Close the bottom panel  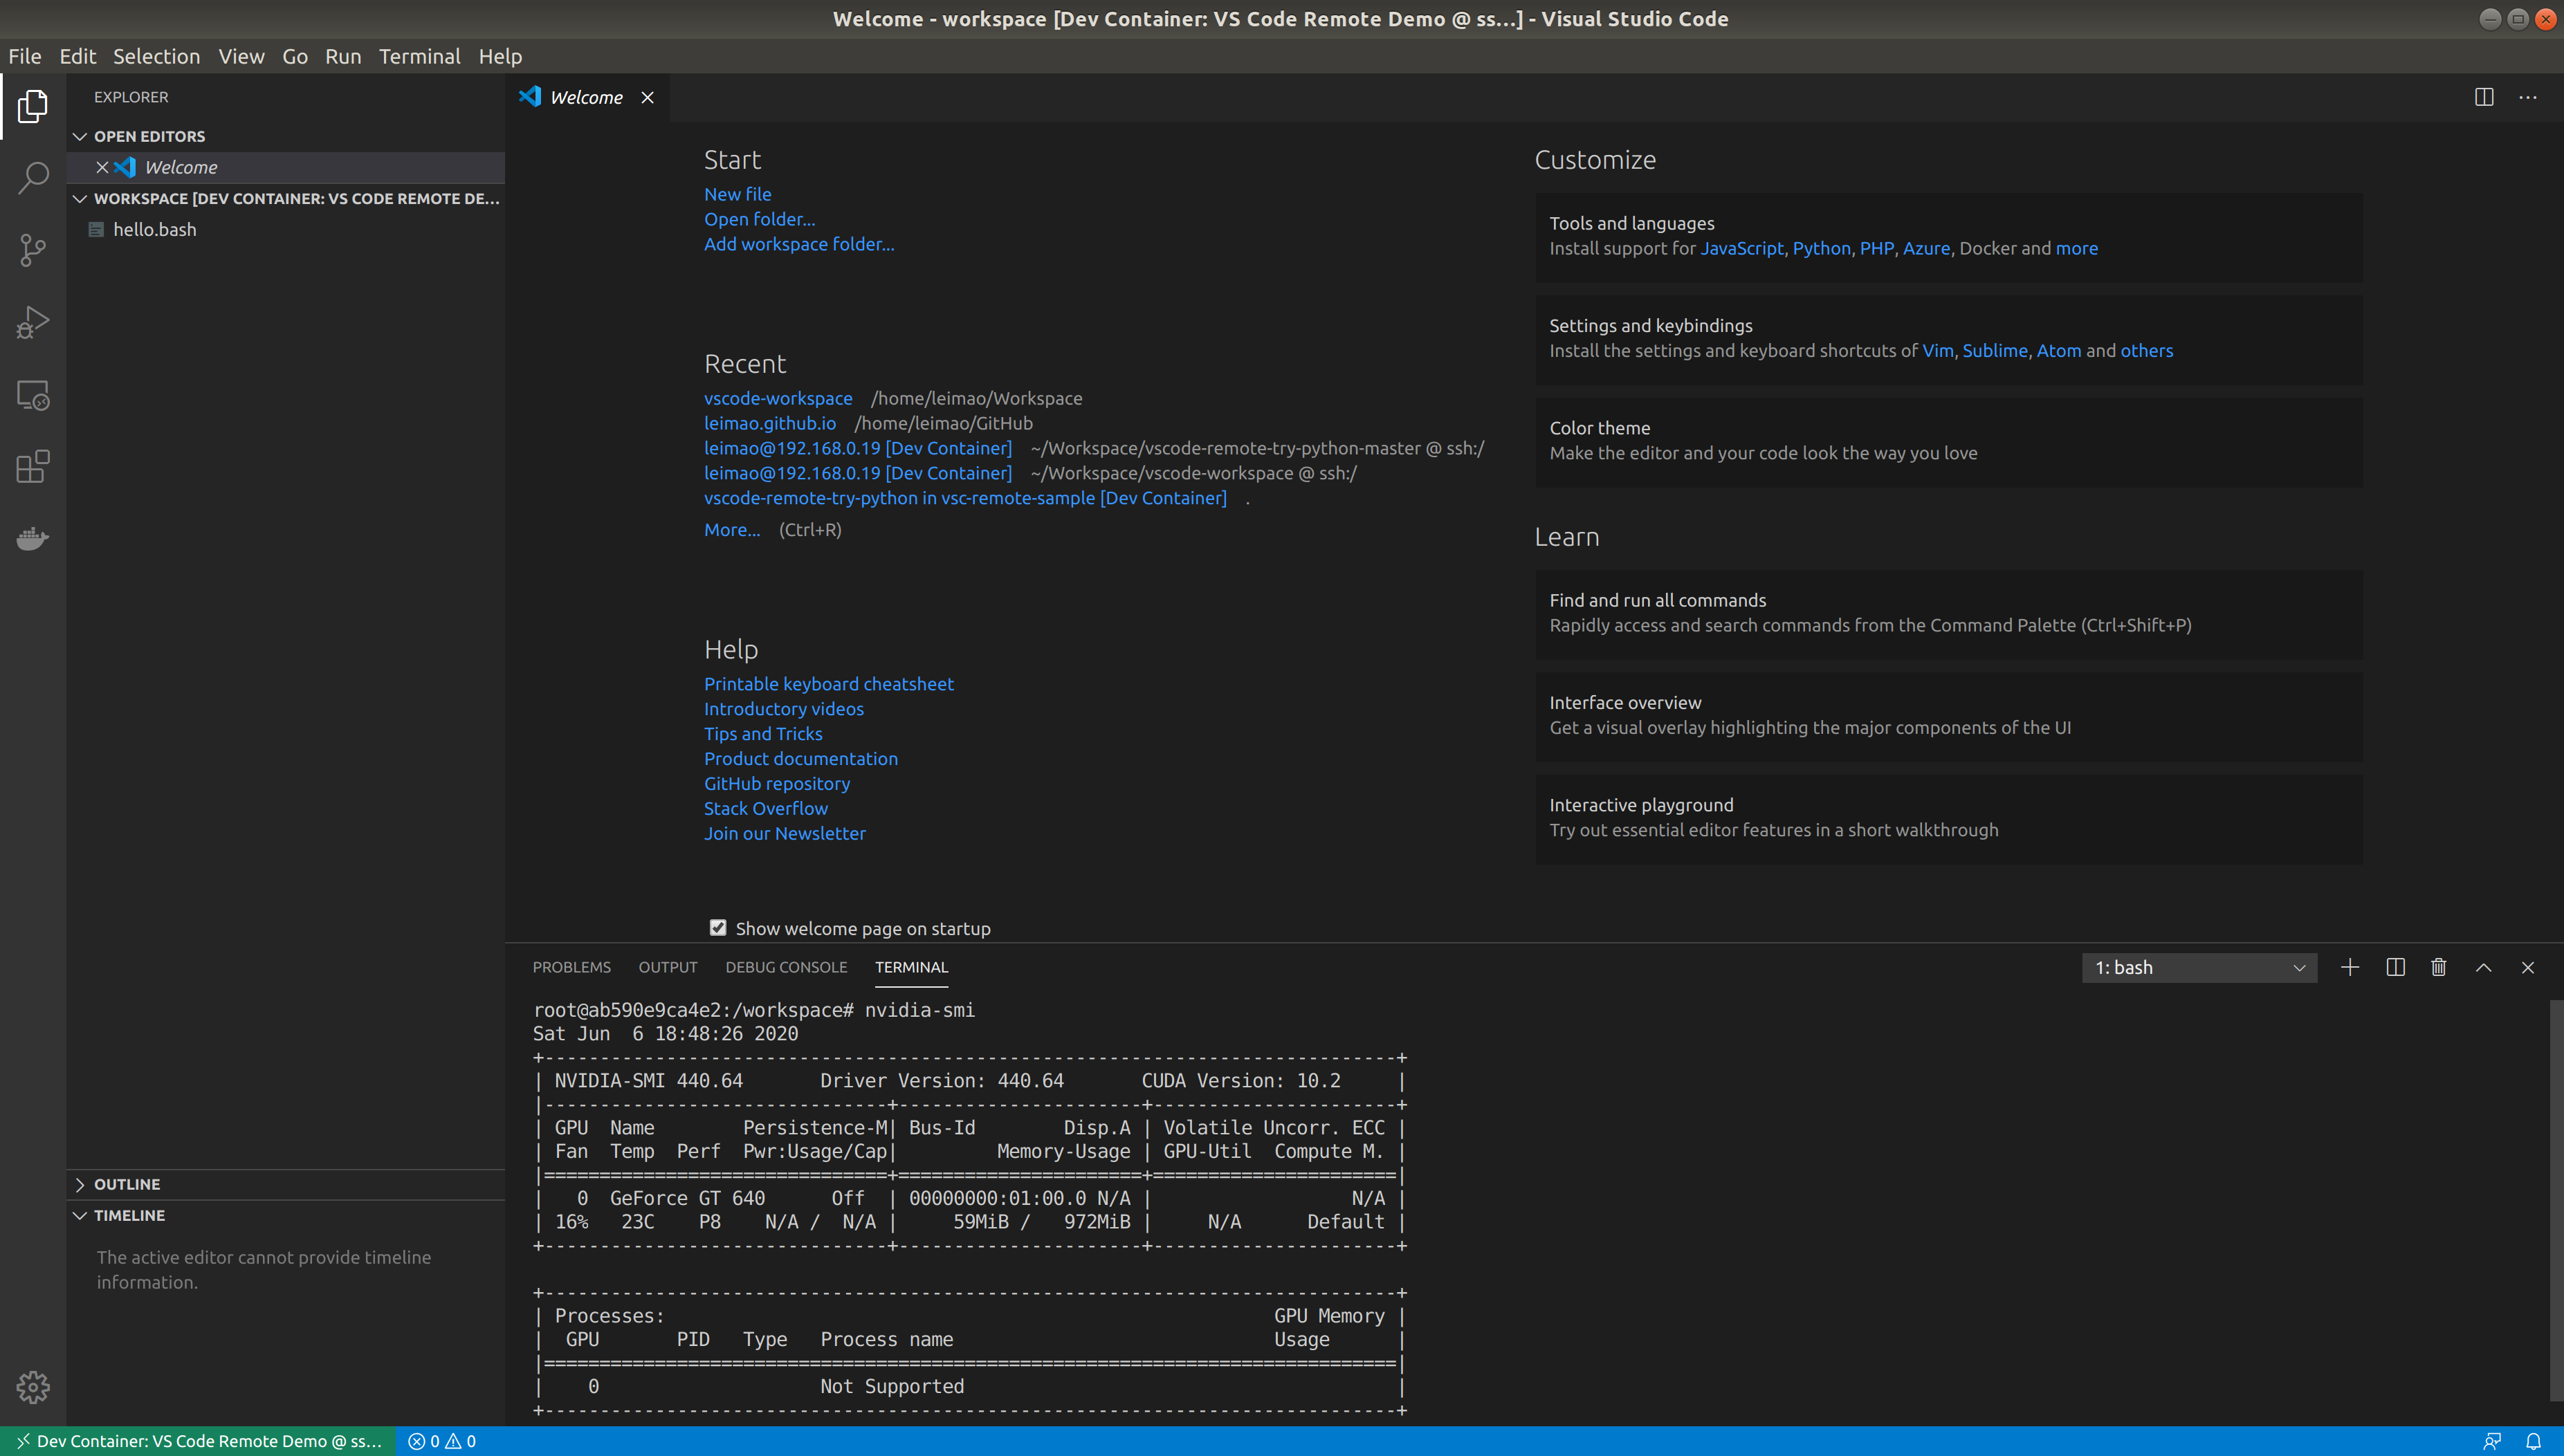2528,967
